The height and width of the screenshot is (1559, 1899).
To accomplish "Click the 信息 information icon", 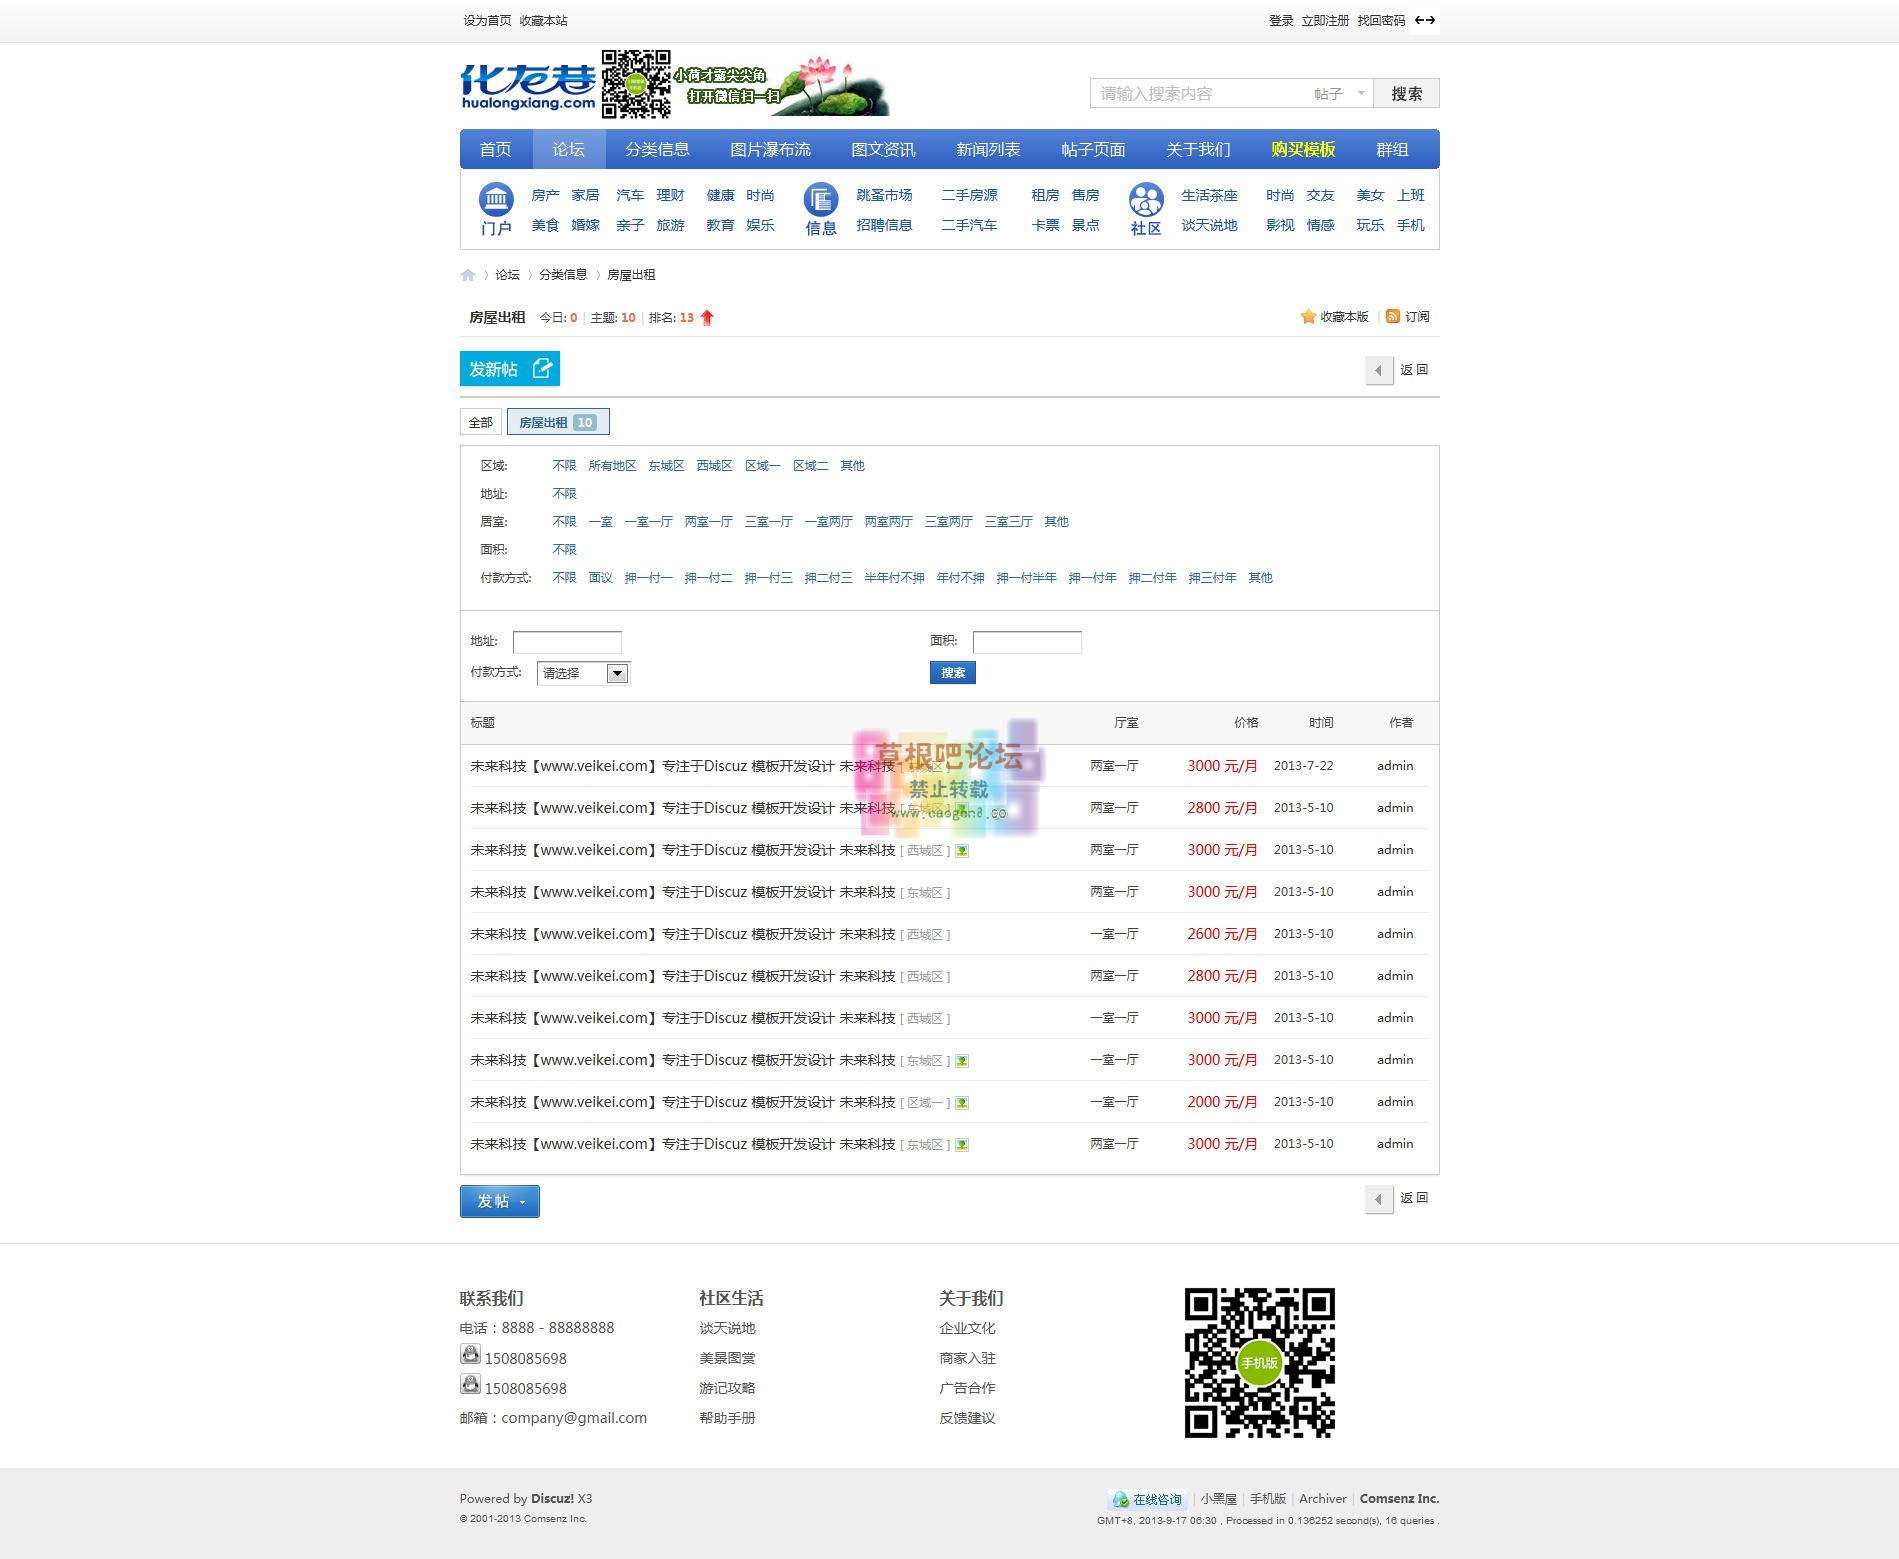I will 820,200.
